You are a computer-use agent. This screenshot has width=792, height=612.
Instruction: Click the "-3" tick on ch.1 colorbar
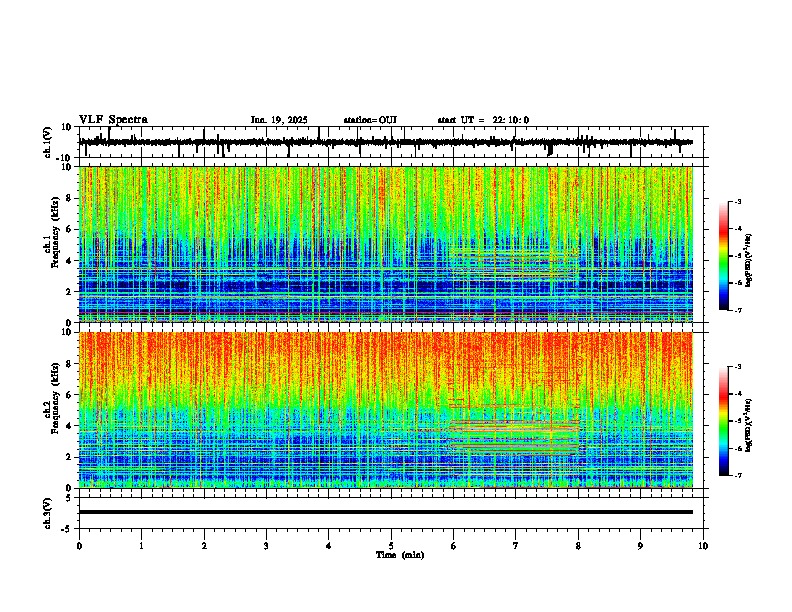point(737,201)
